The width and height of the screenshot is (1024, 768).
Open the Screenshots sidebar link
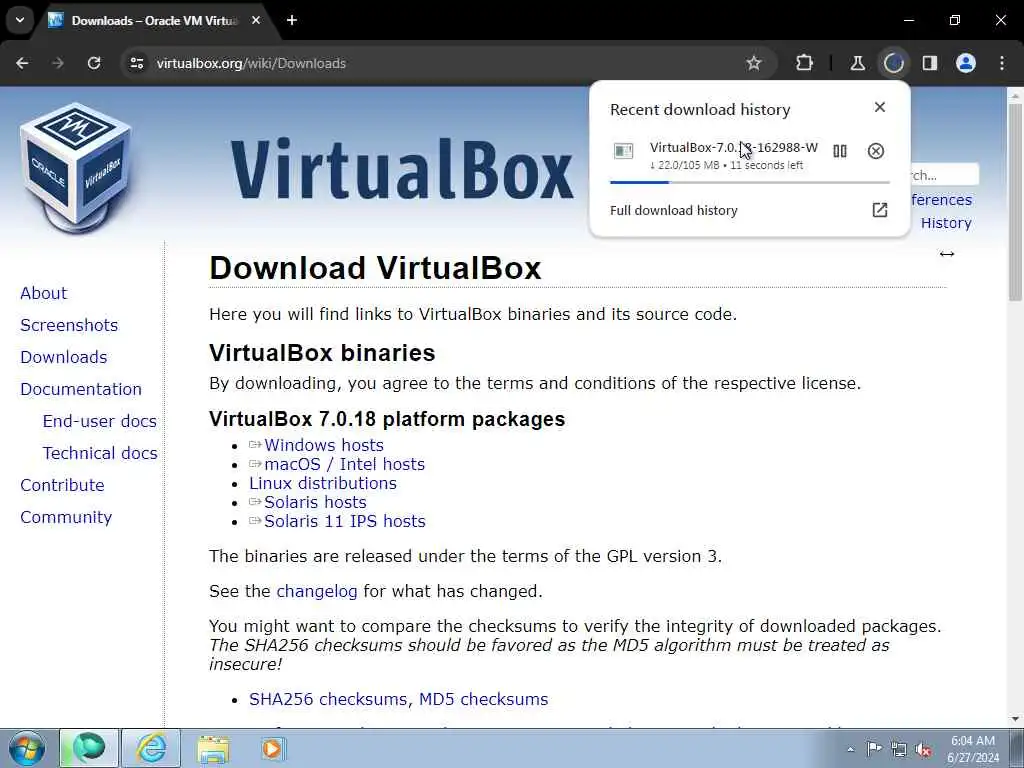coord(69,325)
